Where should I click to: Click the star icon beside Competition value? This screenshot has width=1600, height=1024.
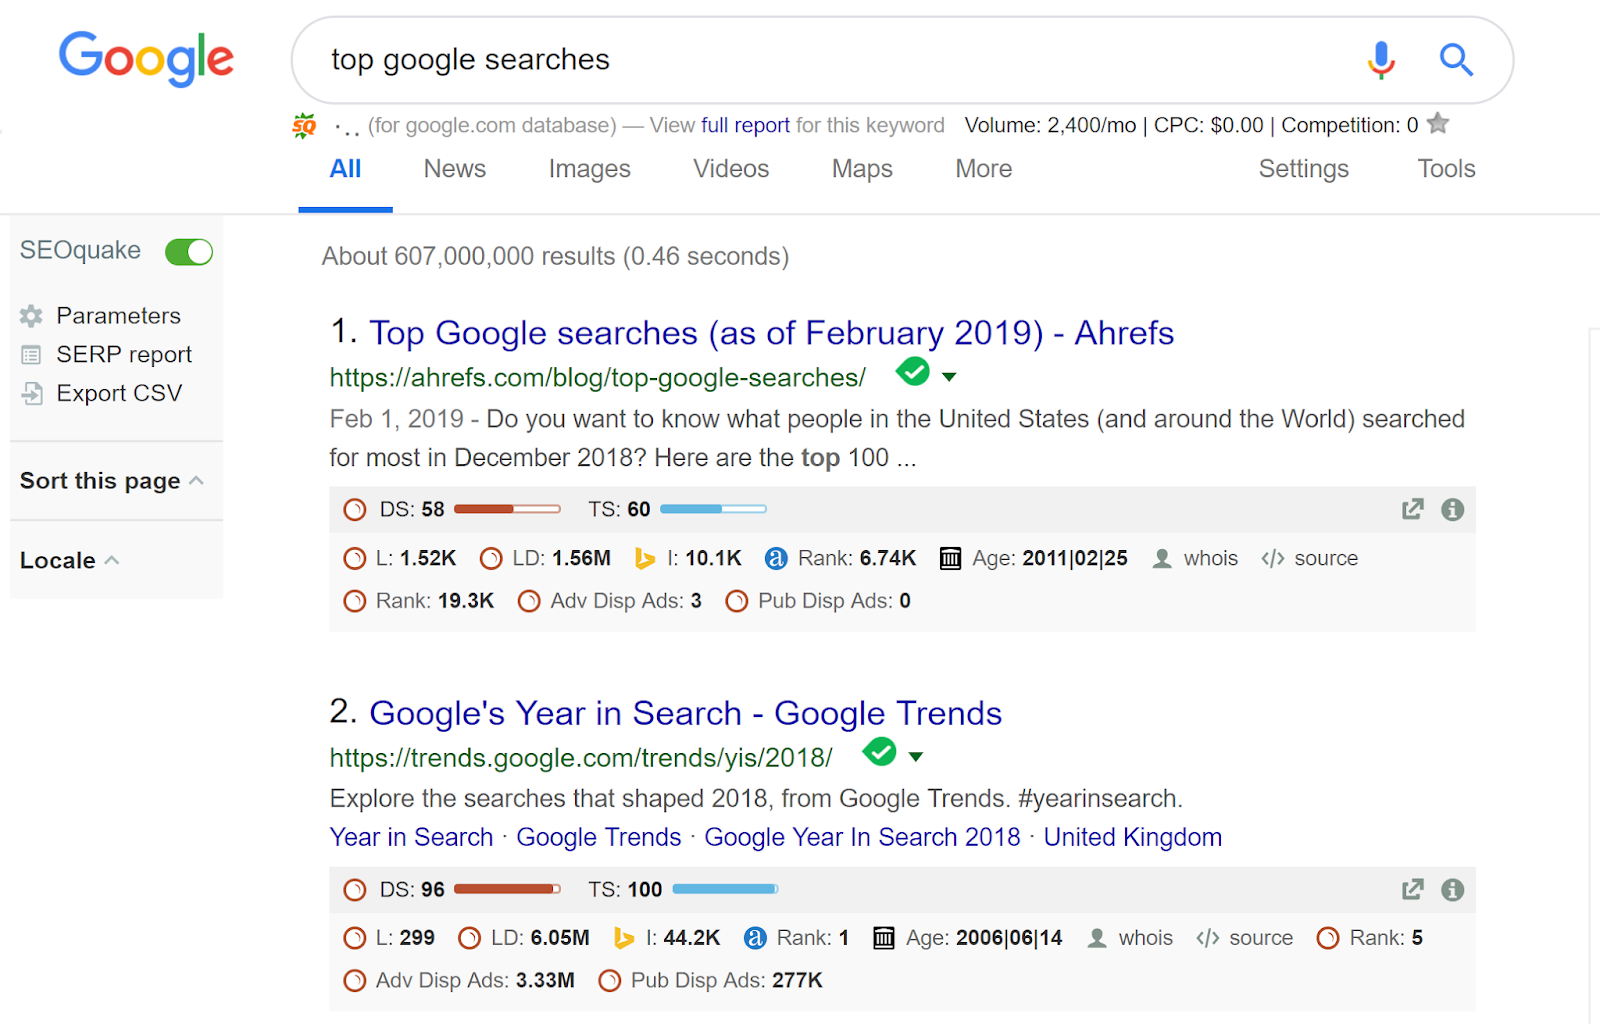pyautogui.click(x=1438, y=124)
